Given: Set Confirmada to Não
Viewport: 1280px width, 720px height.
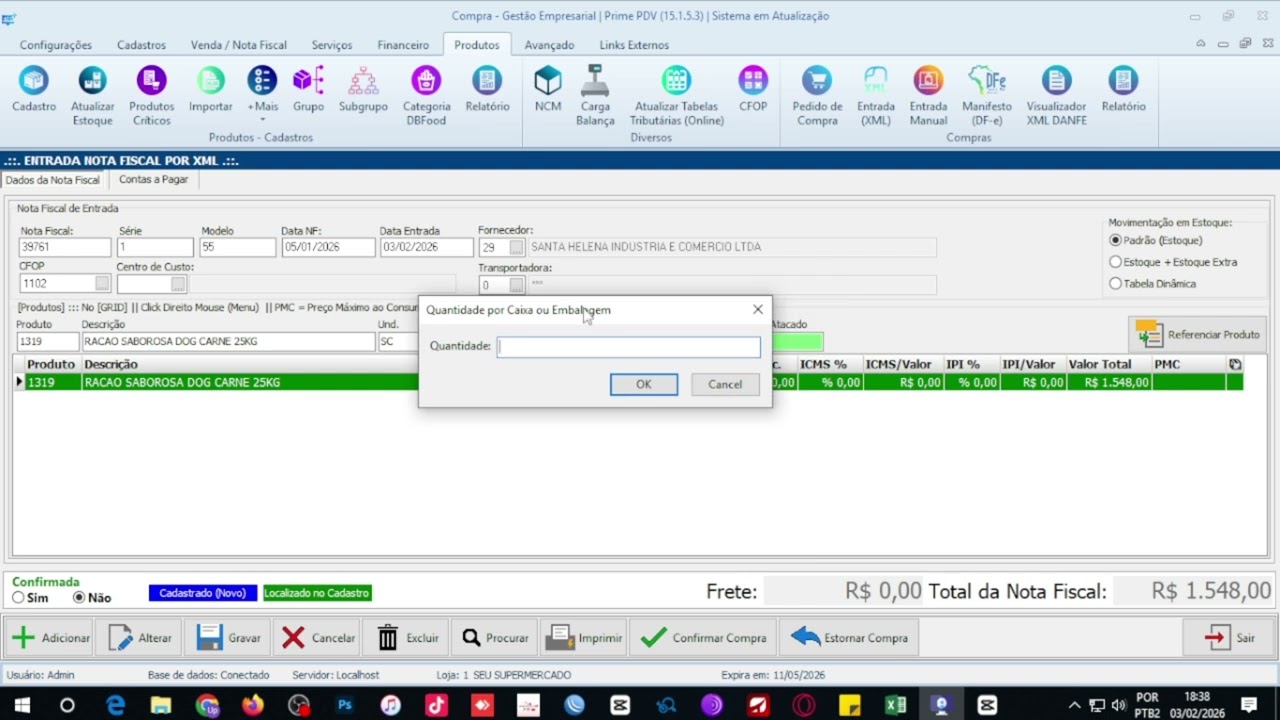Looking at the screenshot, I should tap(92, 598).
